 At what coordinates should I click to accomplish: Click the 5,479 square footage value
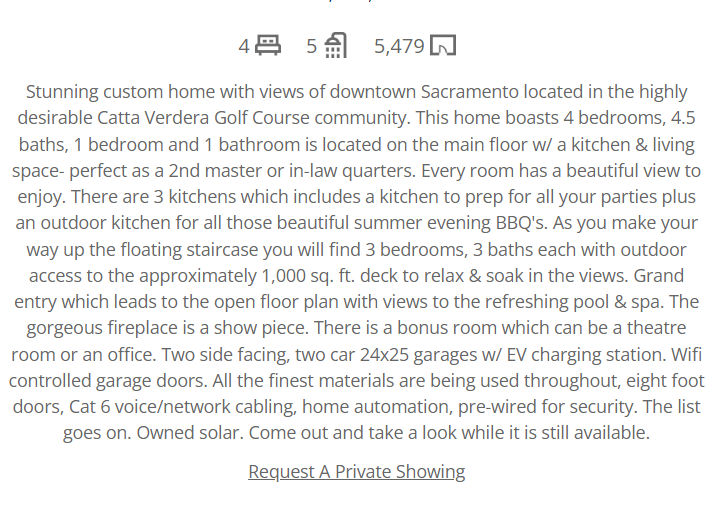click(x=400, y=46)
